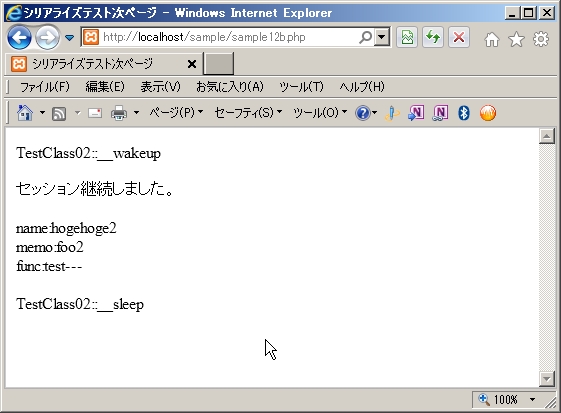Image resolution: width=561 pixels, height=413 pixels.
Task: Click the URL address field
Action: (x=229, y=37)
